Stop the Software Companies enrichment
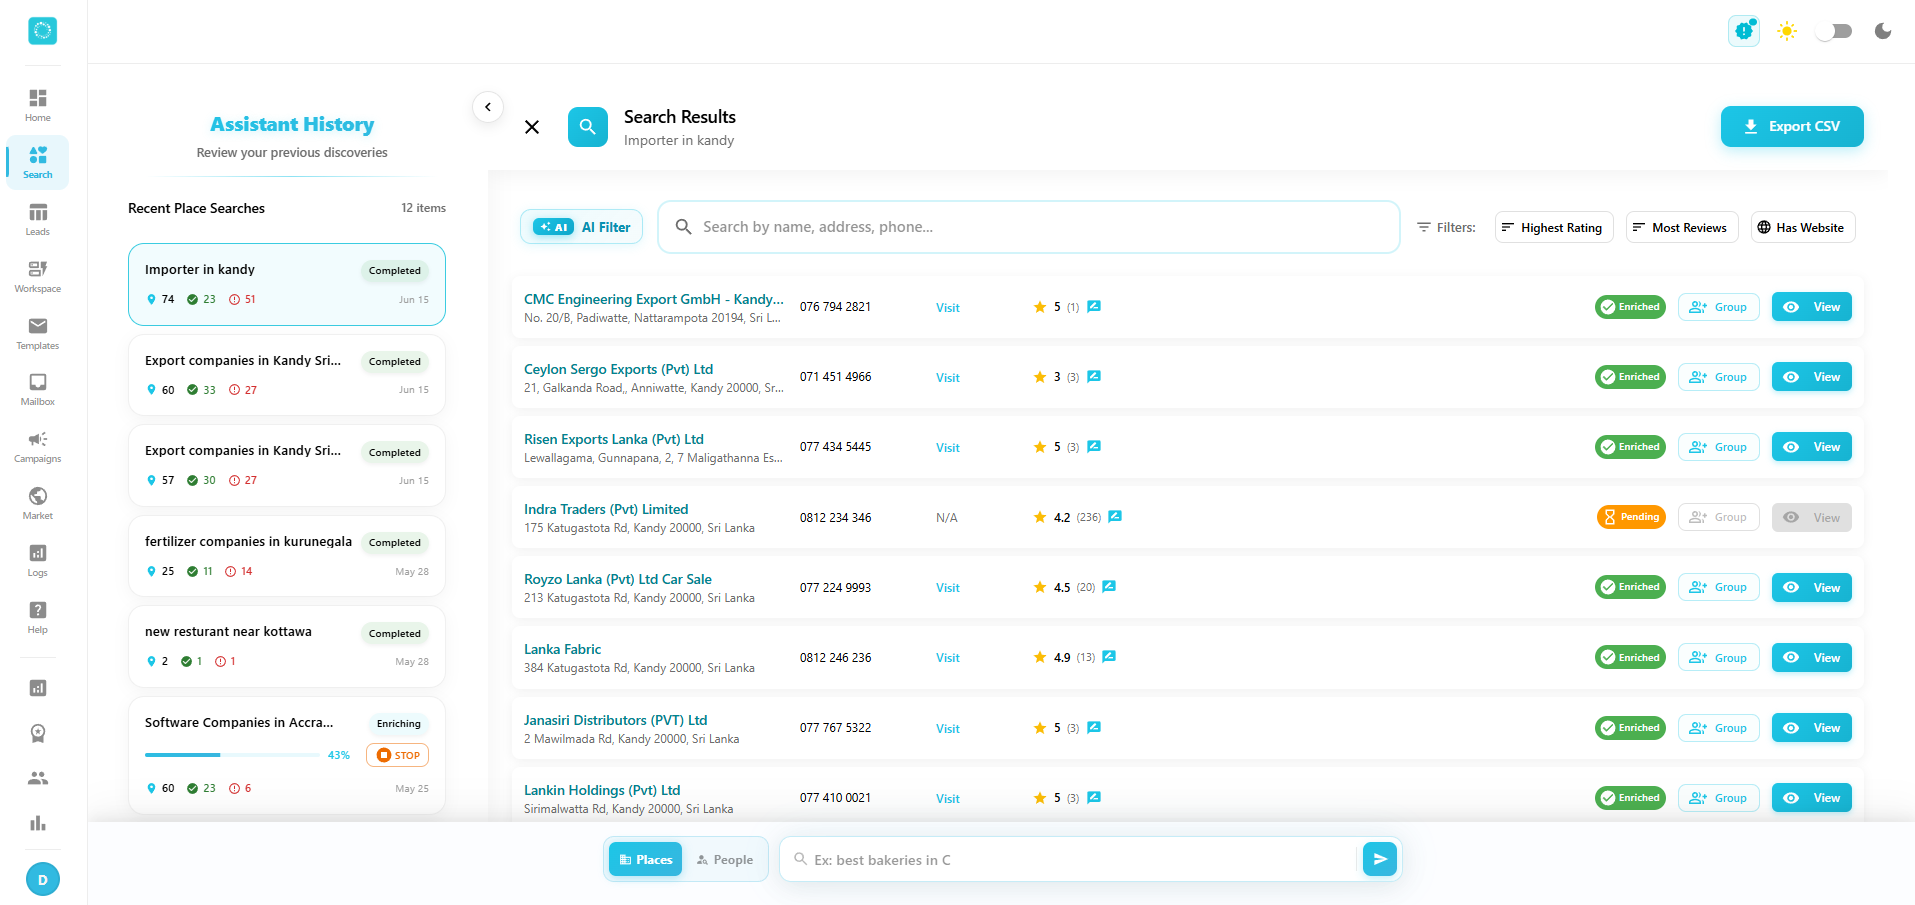This screenshot has width=1915, height=905. click(x=397, y=755)
